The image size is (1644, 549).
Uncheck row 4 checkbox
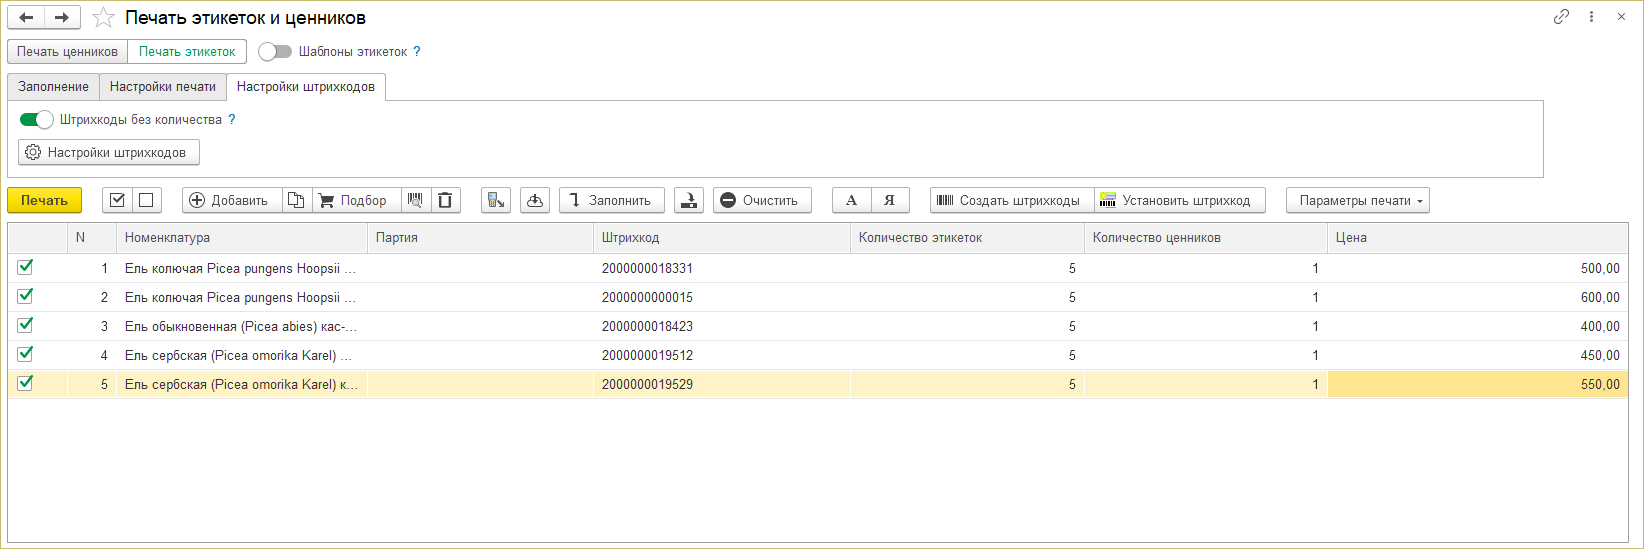pyautogui.click(x=25, y=354)
